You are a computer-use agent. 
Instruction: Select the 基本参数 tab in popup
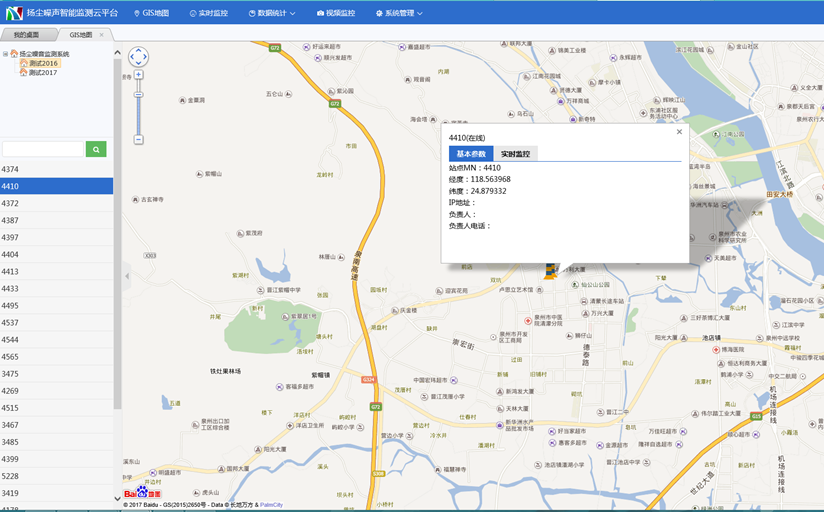(471, 154)
